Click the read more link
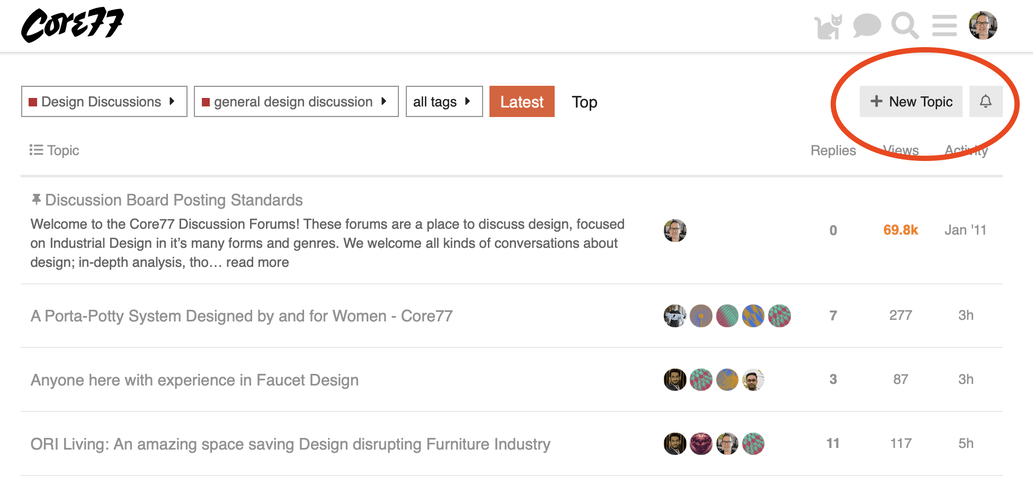Viewport: 1033px width, 484px height. (257, 262)
